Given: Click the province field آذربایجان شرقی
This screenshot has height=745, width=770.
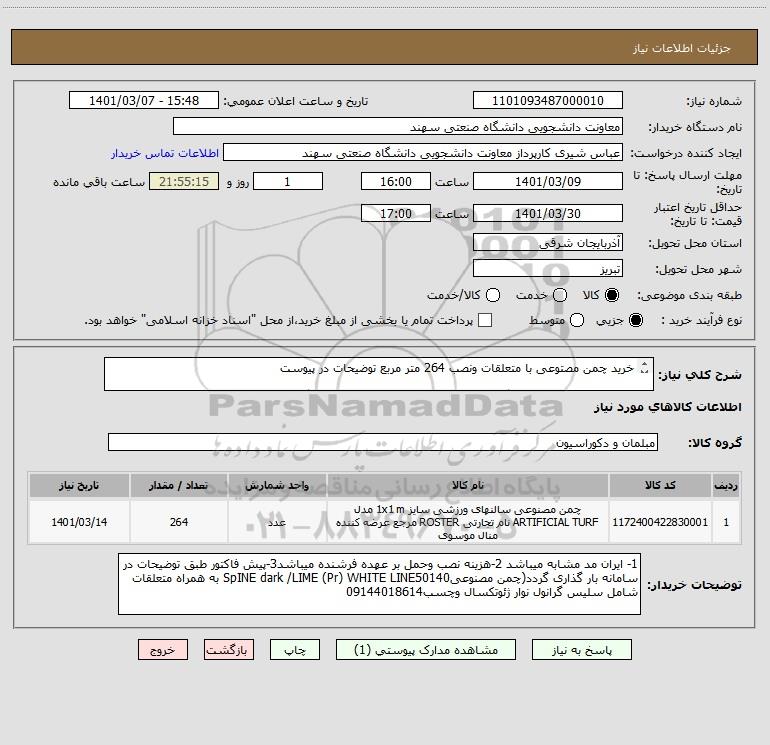Looking at the screenshot, I should [548, 242].
